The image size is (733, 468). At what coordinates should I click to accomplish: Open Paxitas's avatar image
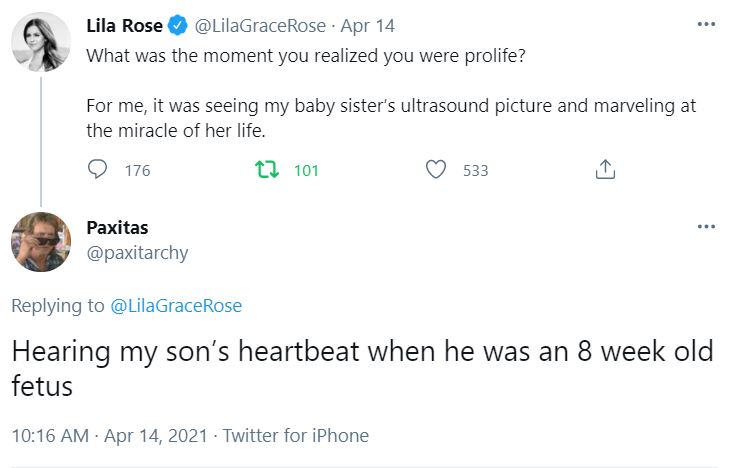pyautogui.click(x=41, y=243)
